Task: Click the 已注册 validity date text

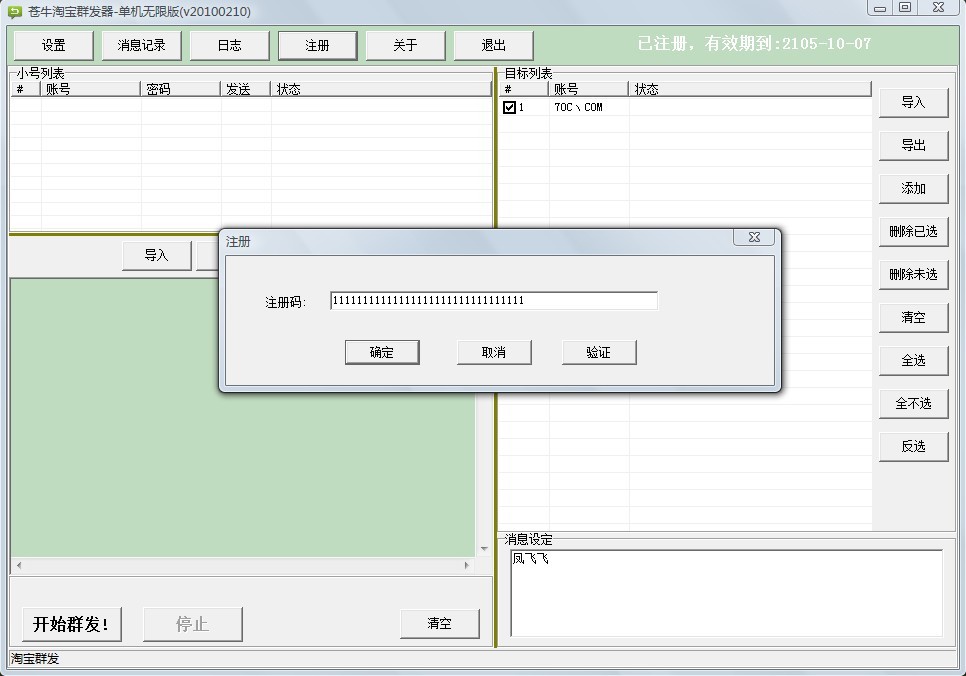Action: click(754, 44)
